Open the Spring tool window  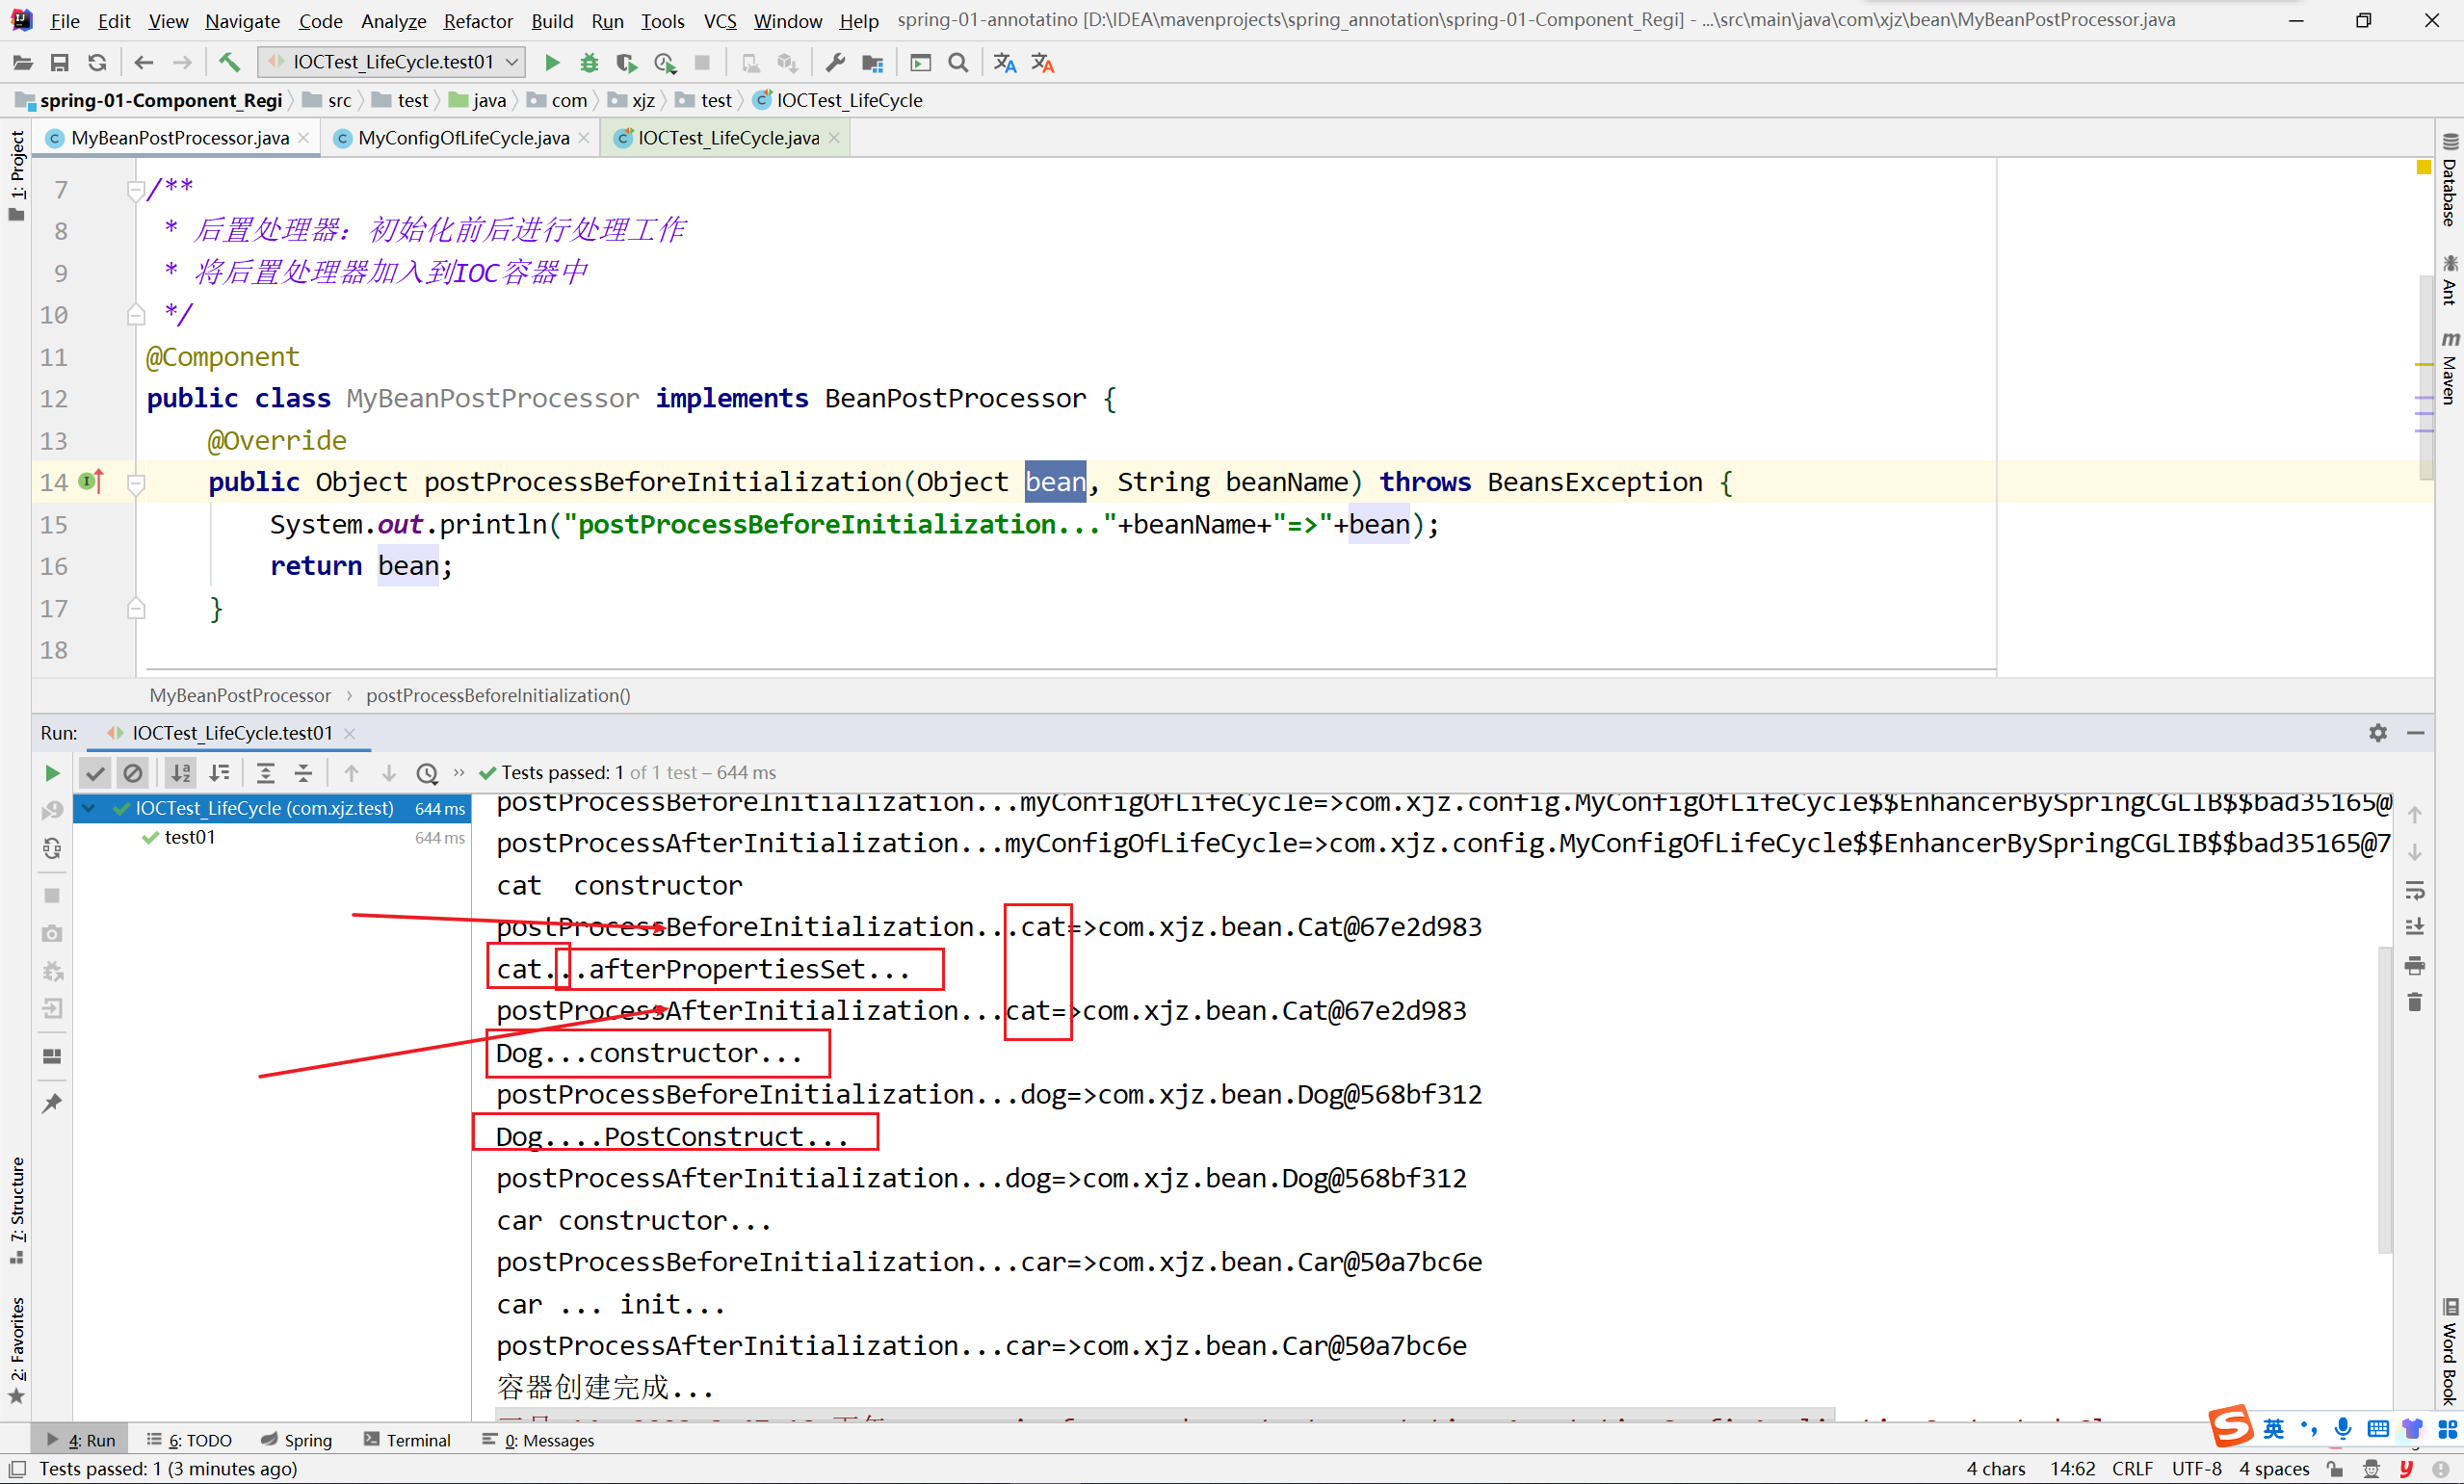(x=297, y=1440)
